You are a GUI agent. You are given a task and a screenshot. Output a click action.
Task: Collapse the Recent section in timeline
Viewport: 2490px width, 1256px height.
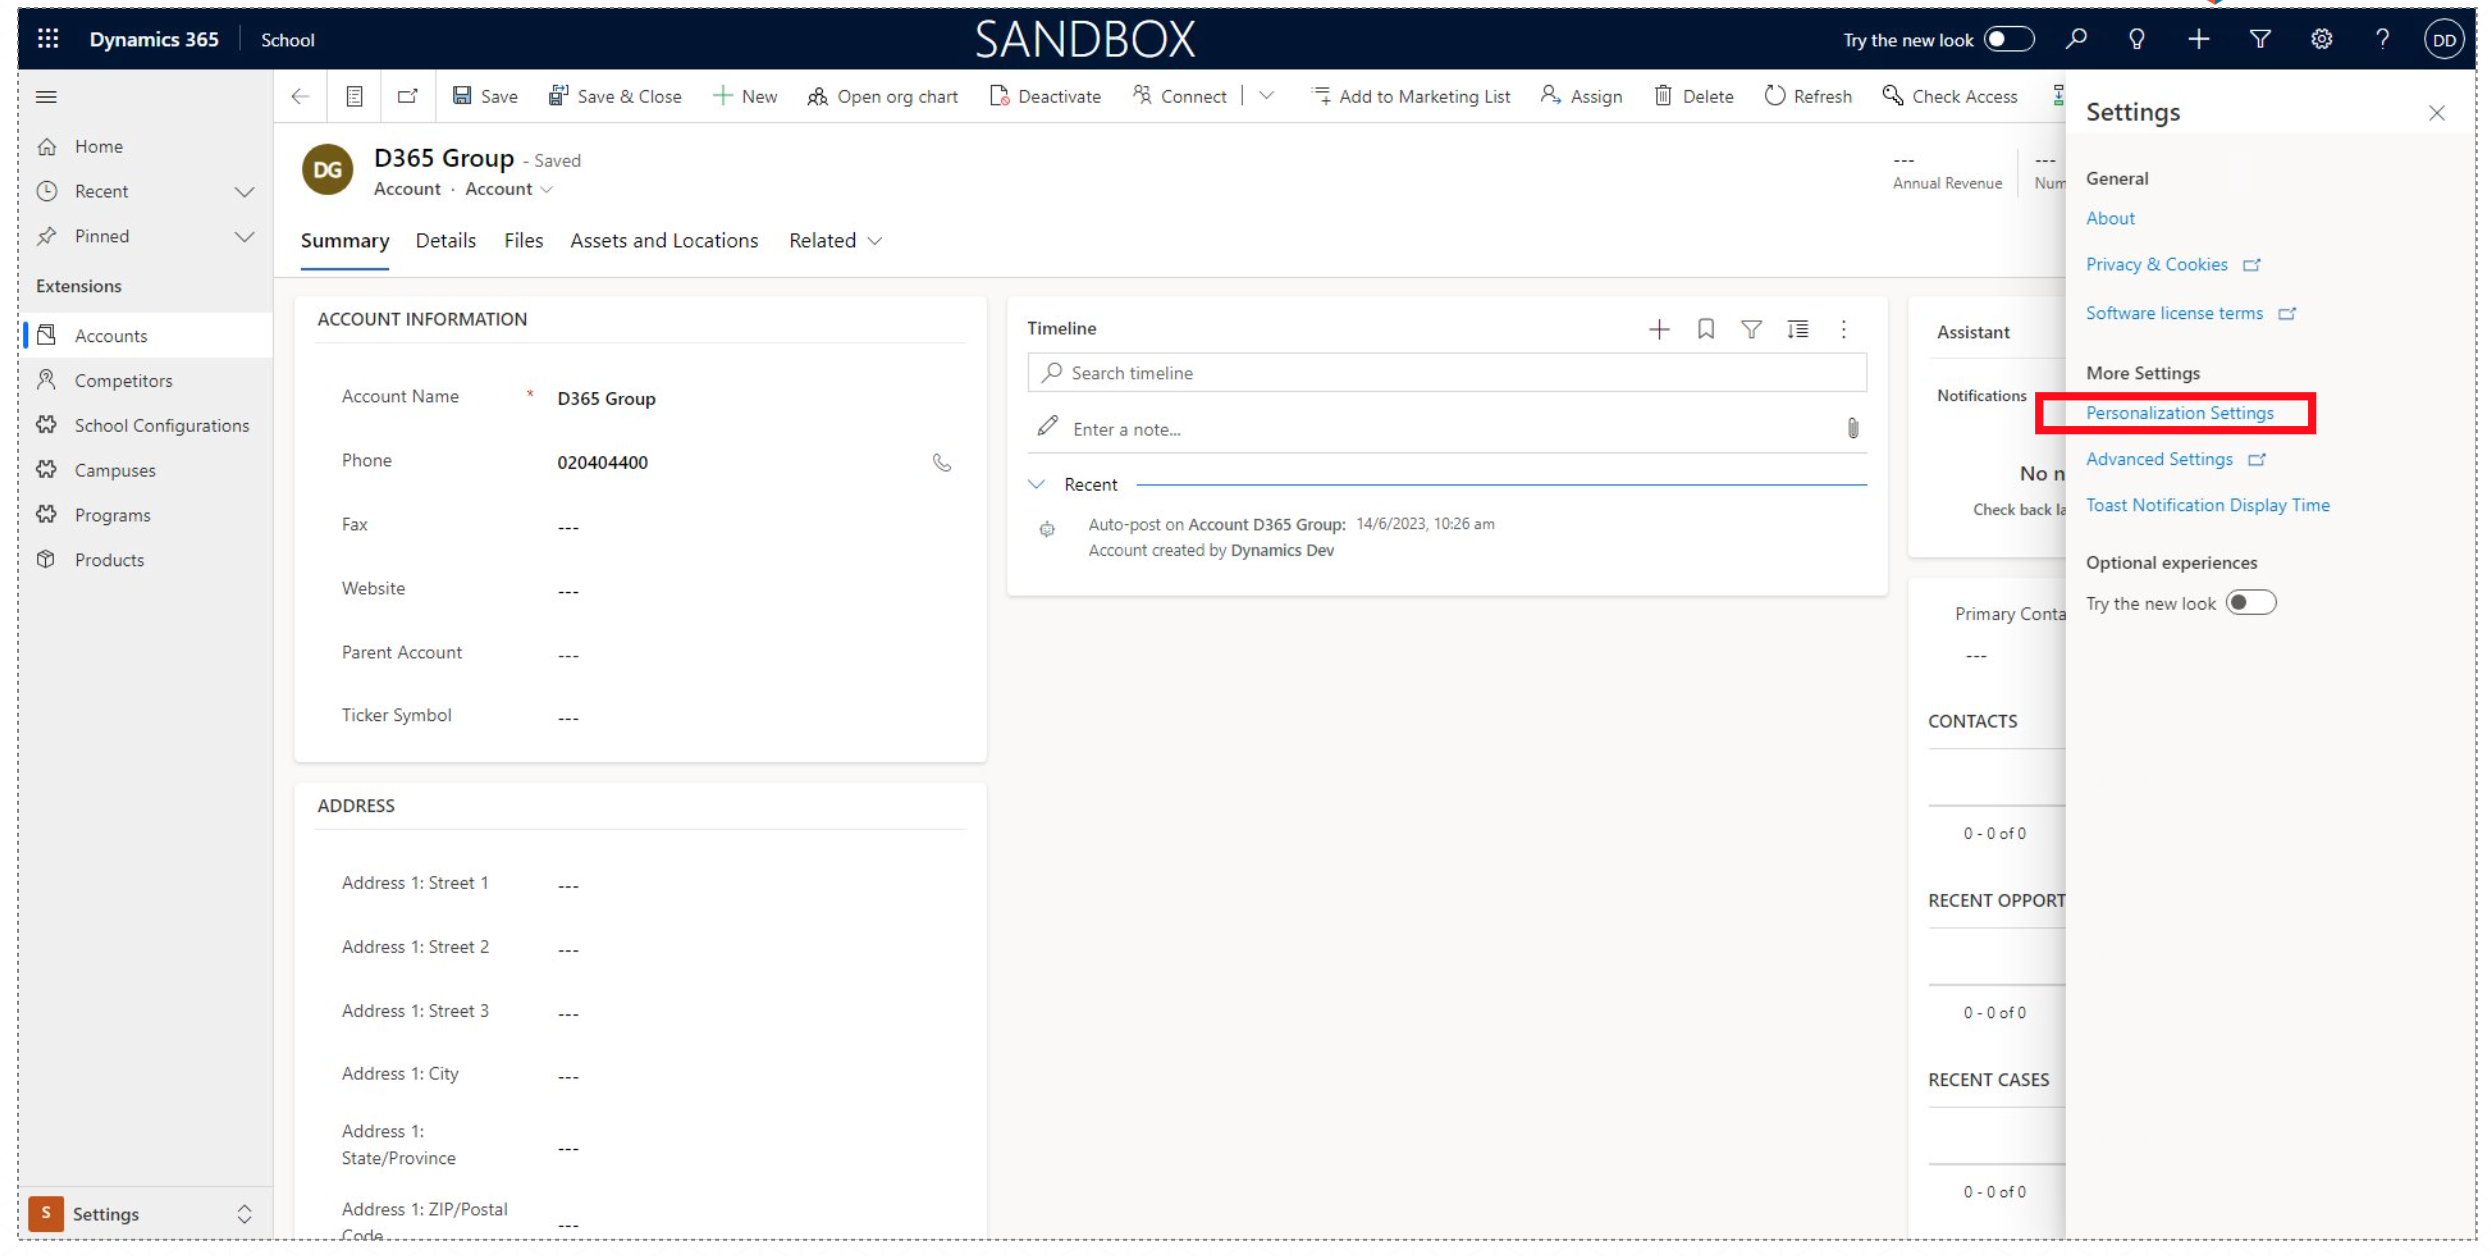(x=1036, y=484)
